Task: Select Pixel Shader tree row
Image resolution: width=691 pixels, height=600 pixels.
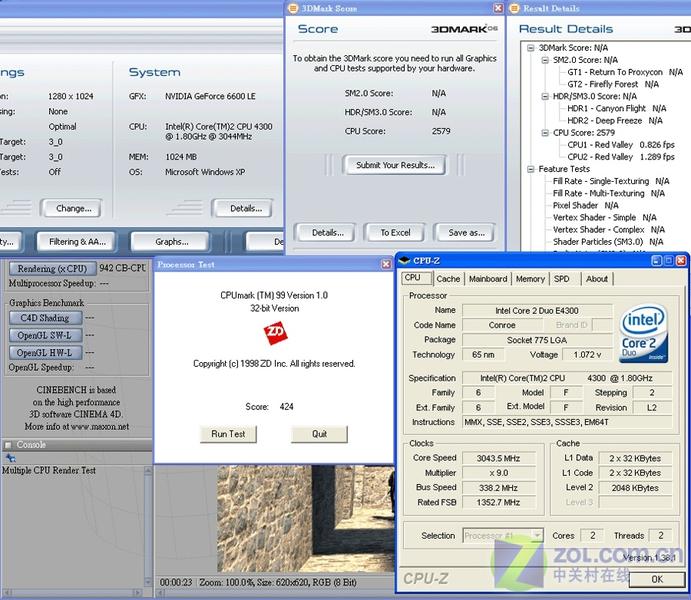Action: click(x=585, y=205)
